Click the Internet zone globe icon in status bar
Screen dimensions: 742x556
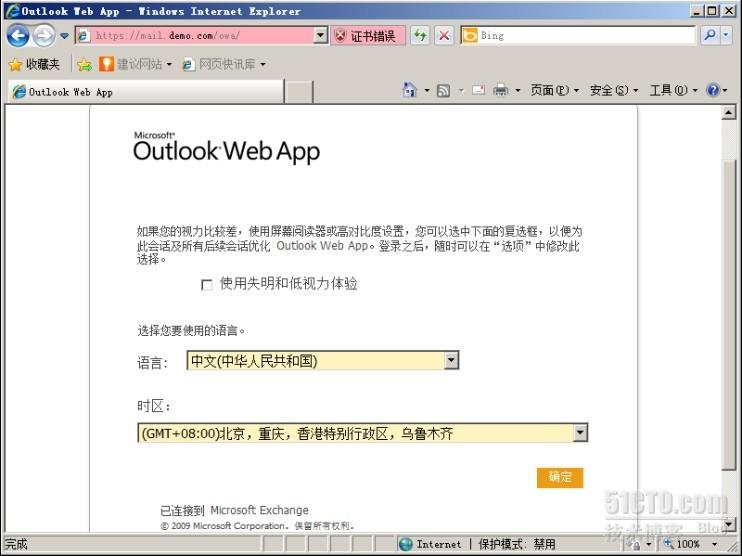tap(406, 544)
